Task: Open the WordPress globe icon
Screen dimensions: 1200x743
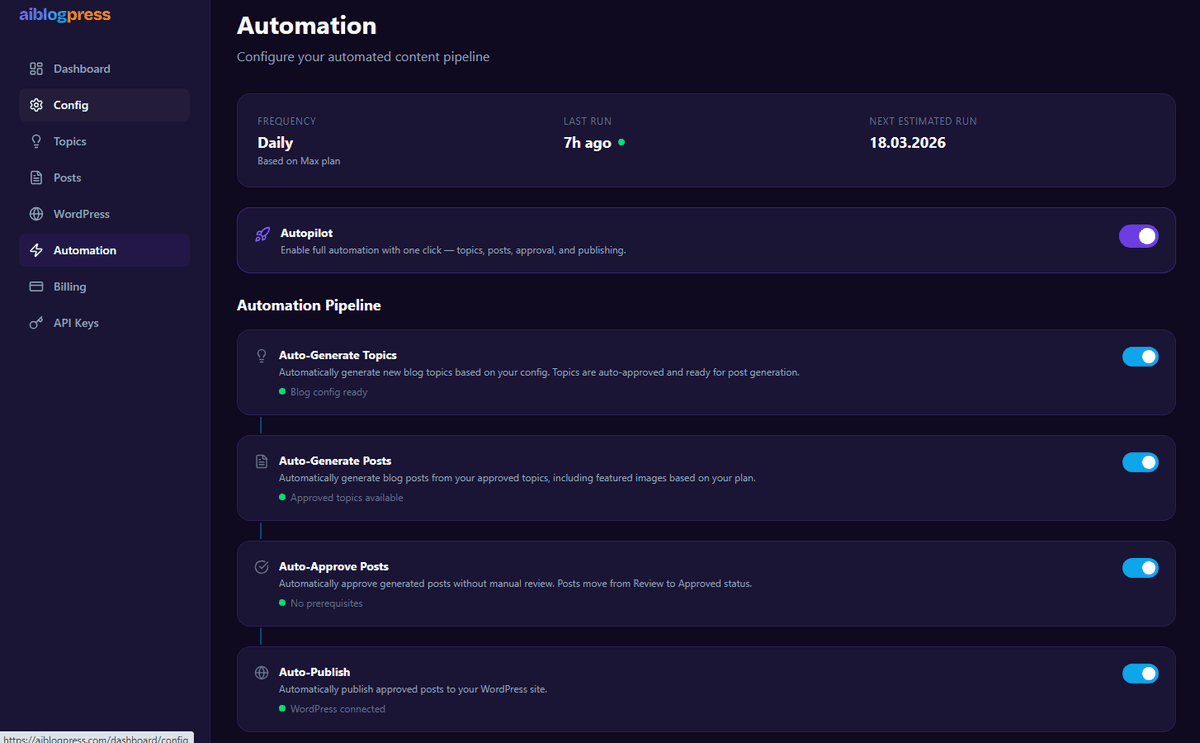Action: click(36, 213)
